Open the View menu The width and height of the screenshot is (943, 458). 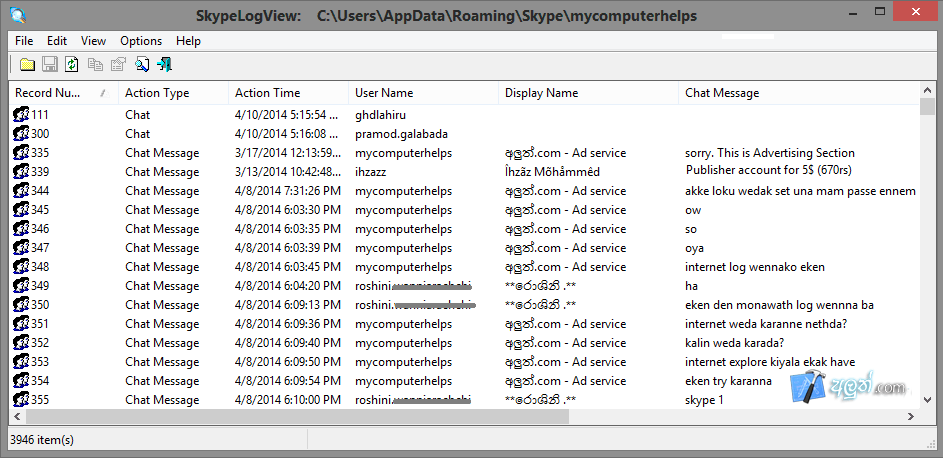pos(93,41)
